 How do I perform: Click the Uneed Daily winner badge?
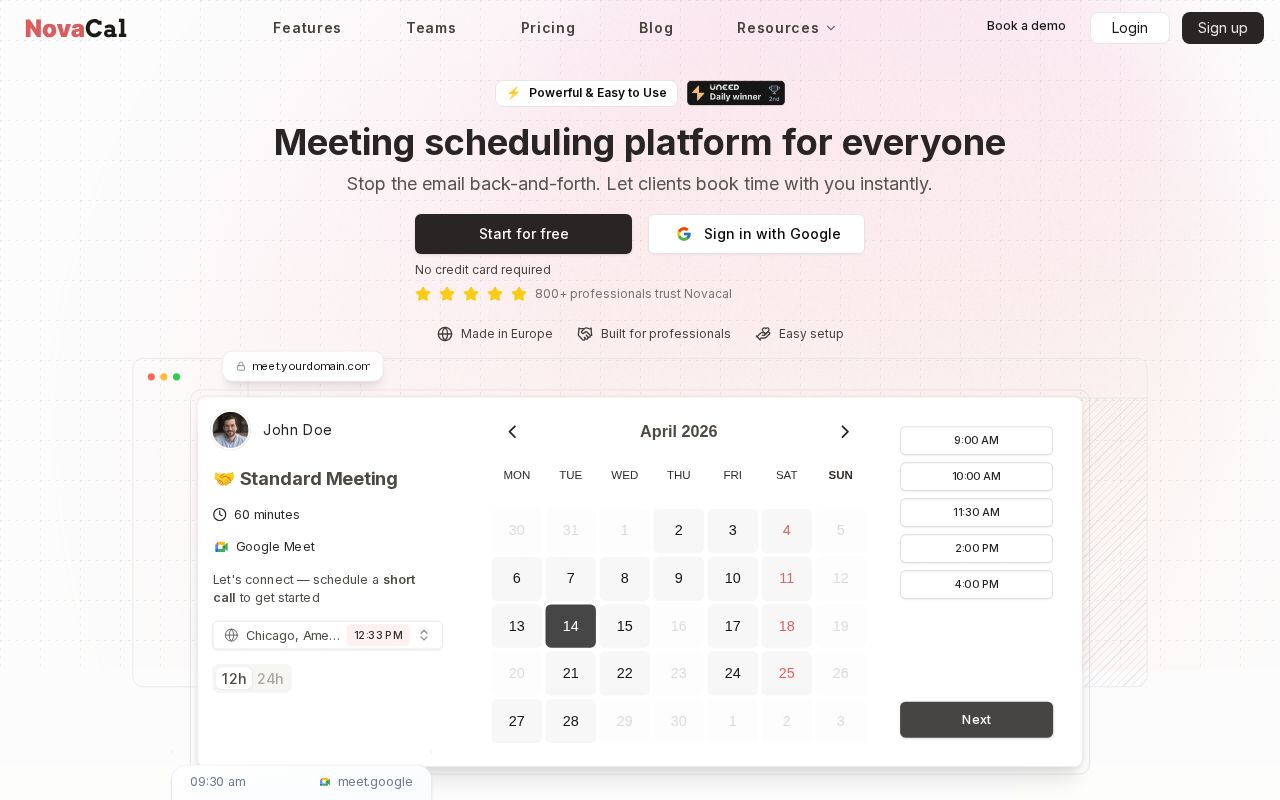[x=735, y=93]
